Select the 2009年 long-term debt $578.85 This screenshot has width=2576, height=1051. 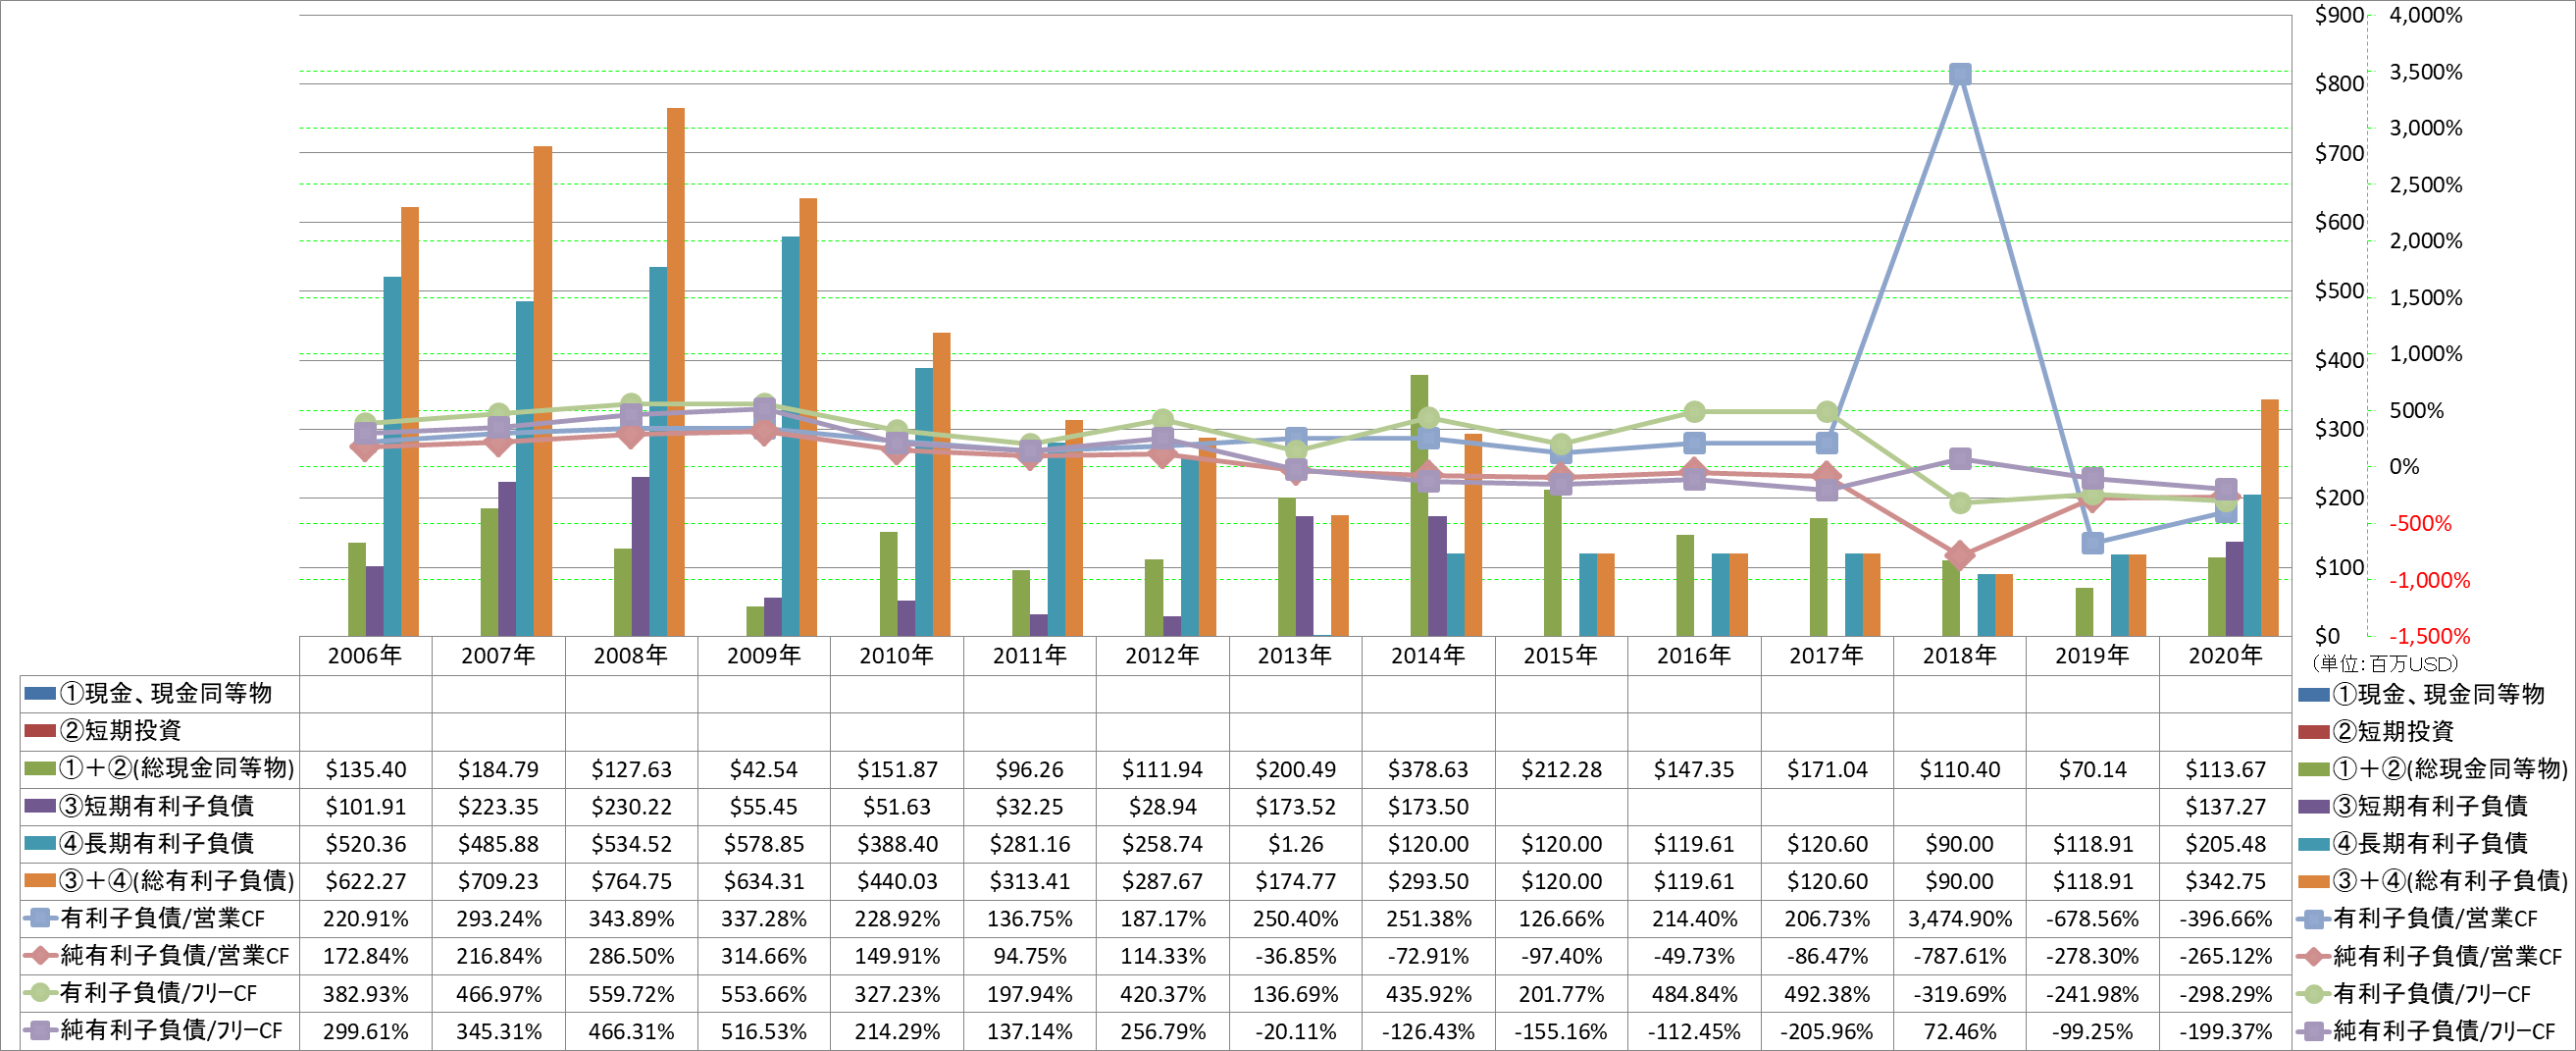[x=764, y=844]
